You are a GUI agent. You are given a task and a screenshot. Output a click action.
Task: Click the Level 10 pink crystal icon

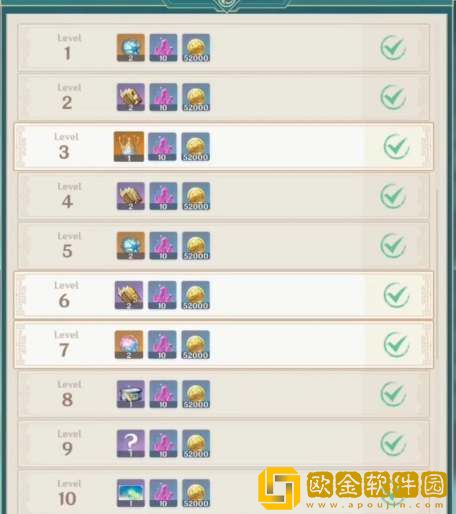click(163, 493)
